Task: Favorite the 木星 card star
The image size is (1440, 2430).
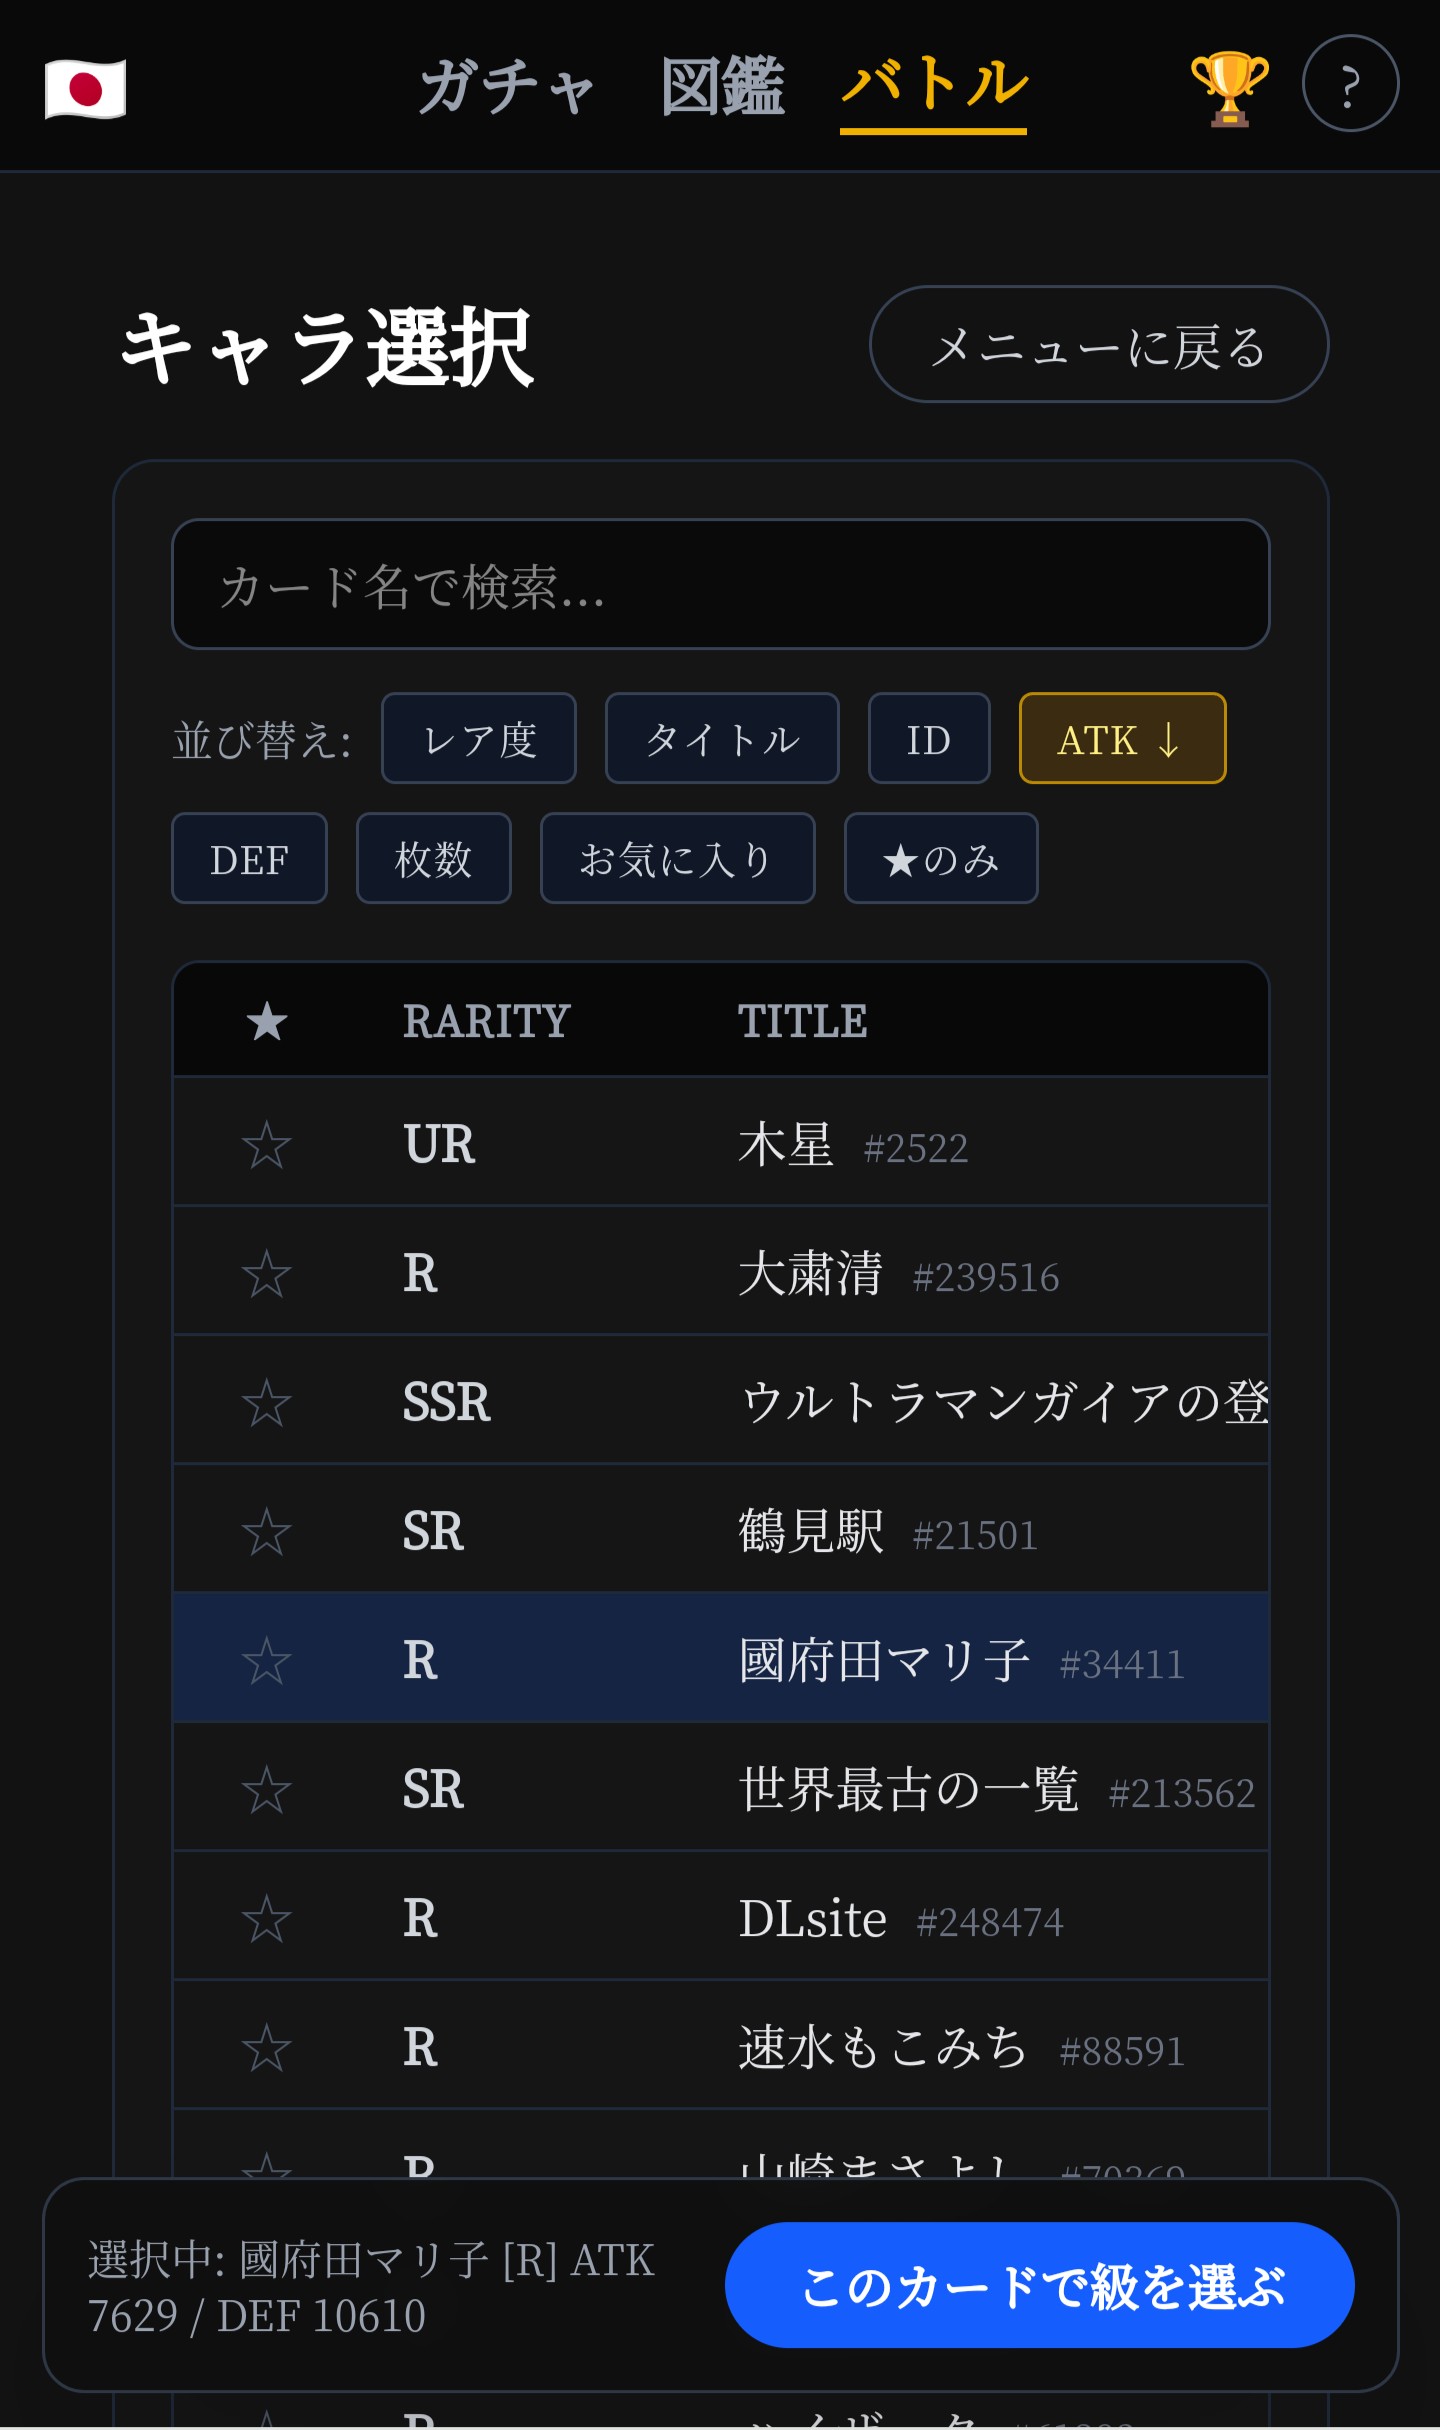Action: [267, 1145]
